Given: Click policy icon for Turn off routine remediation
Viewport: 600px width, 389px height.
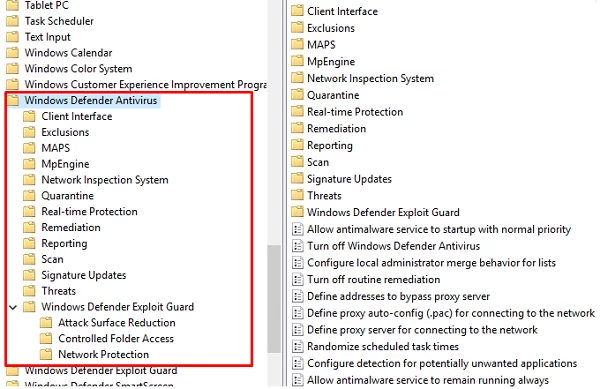Looking at the screenshot, I should pyautogui.click(x=297, y=280).
